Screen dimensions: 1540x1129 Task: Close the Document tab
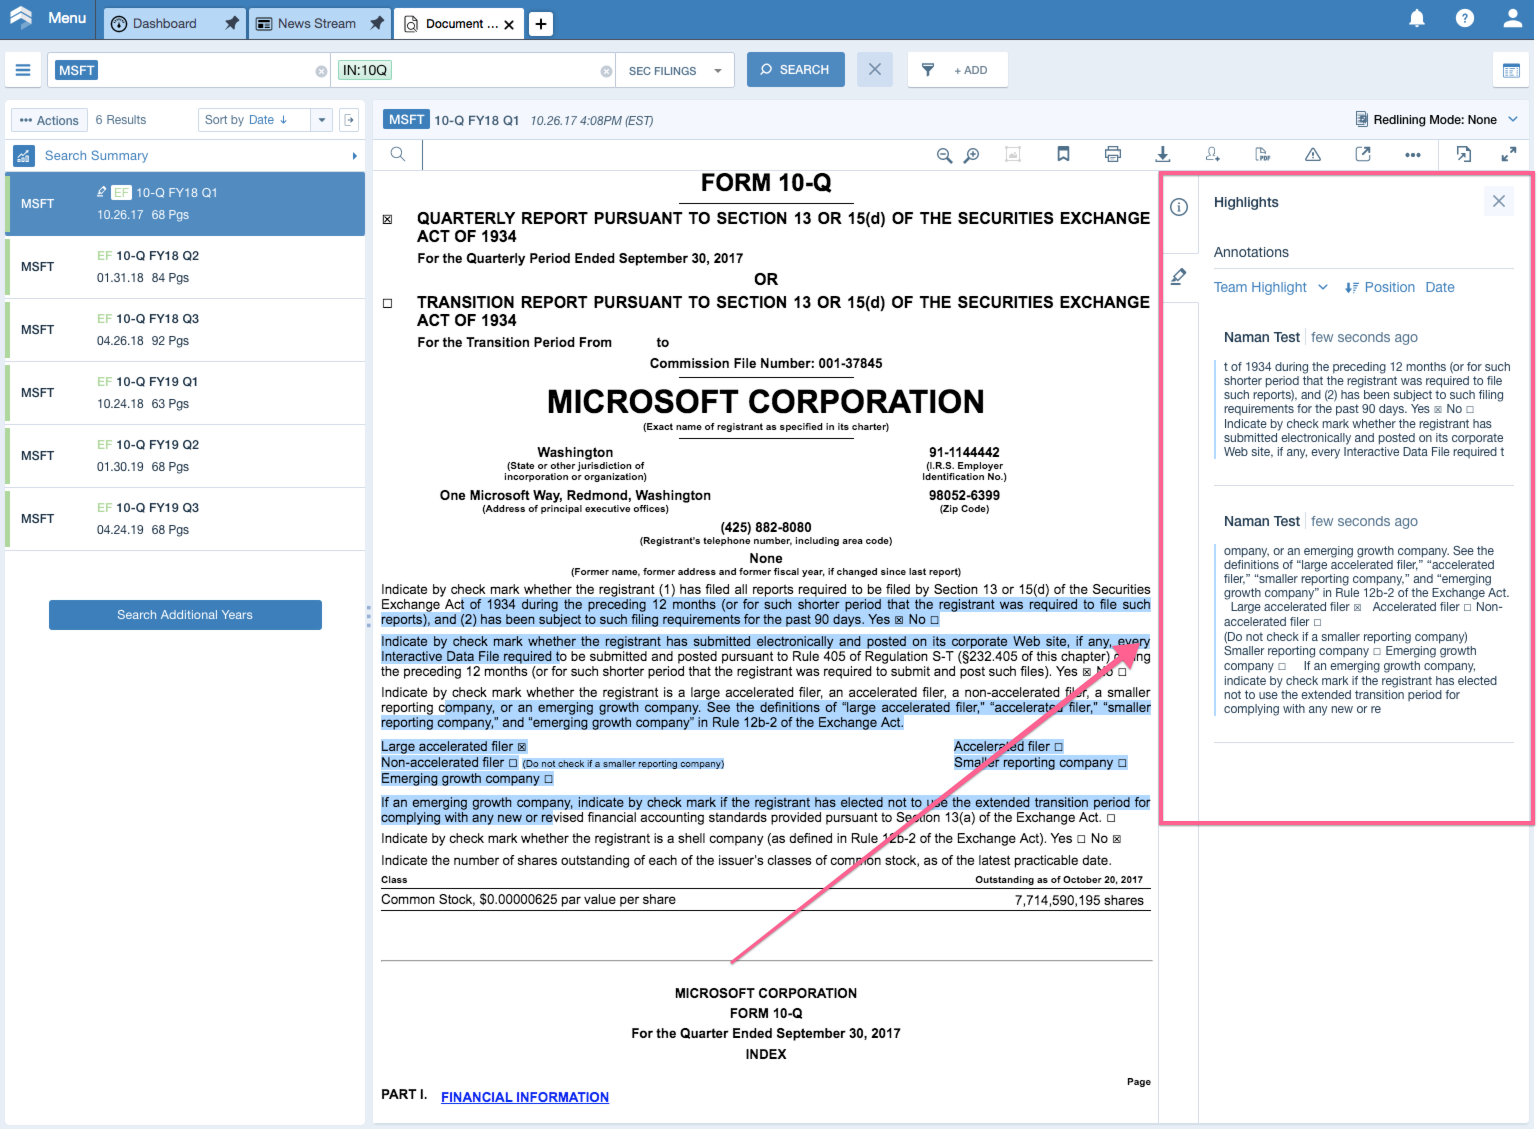pyautogui.click(x=509, y=25)
